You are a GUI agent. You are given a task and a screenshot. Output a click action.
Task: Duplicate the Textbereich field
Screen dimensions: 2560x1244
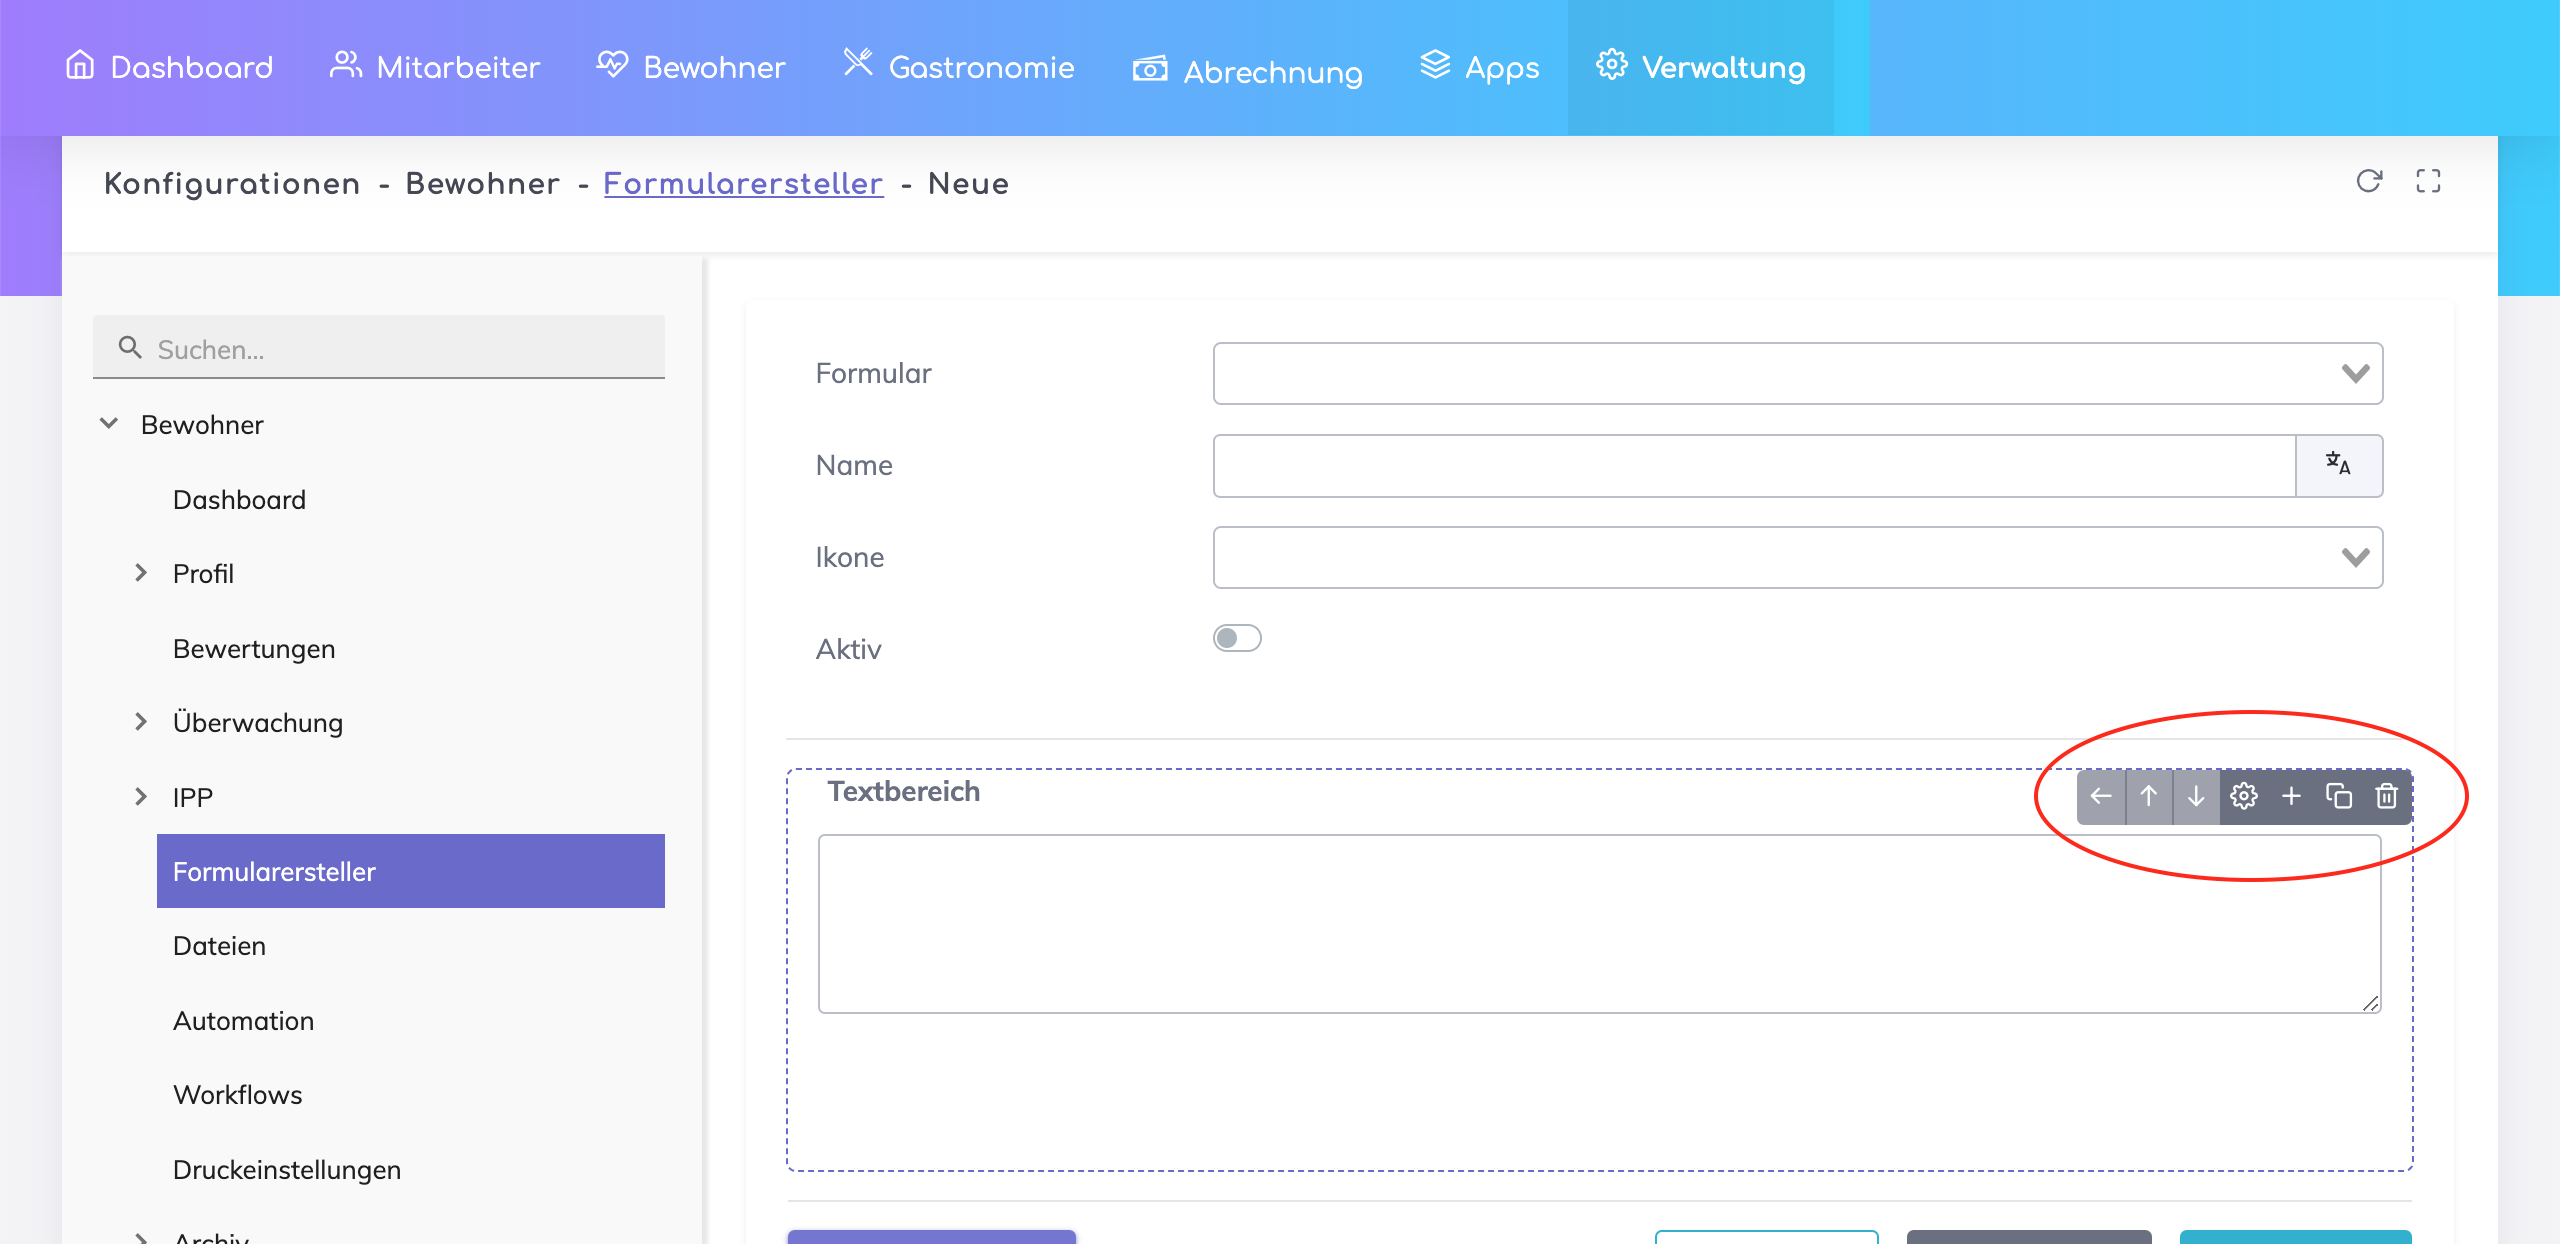click(x=2339, y=796)
